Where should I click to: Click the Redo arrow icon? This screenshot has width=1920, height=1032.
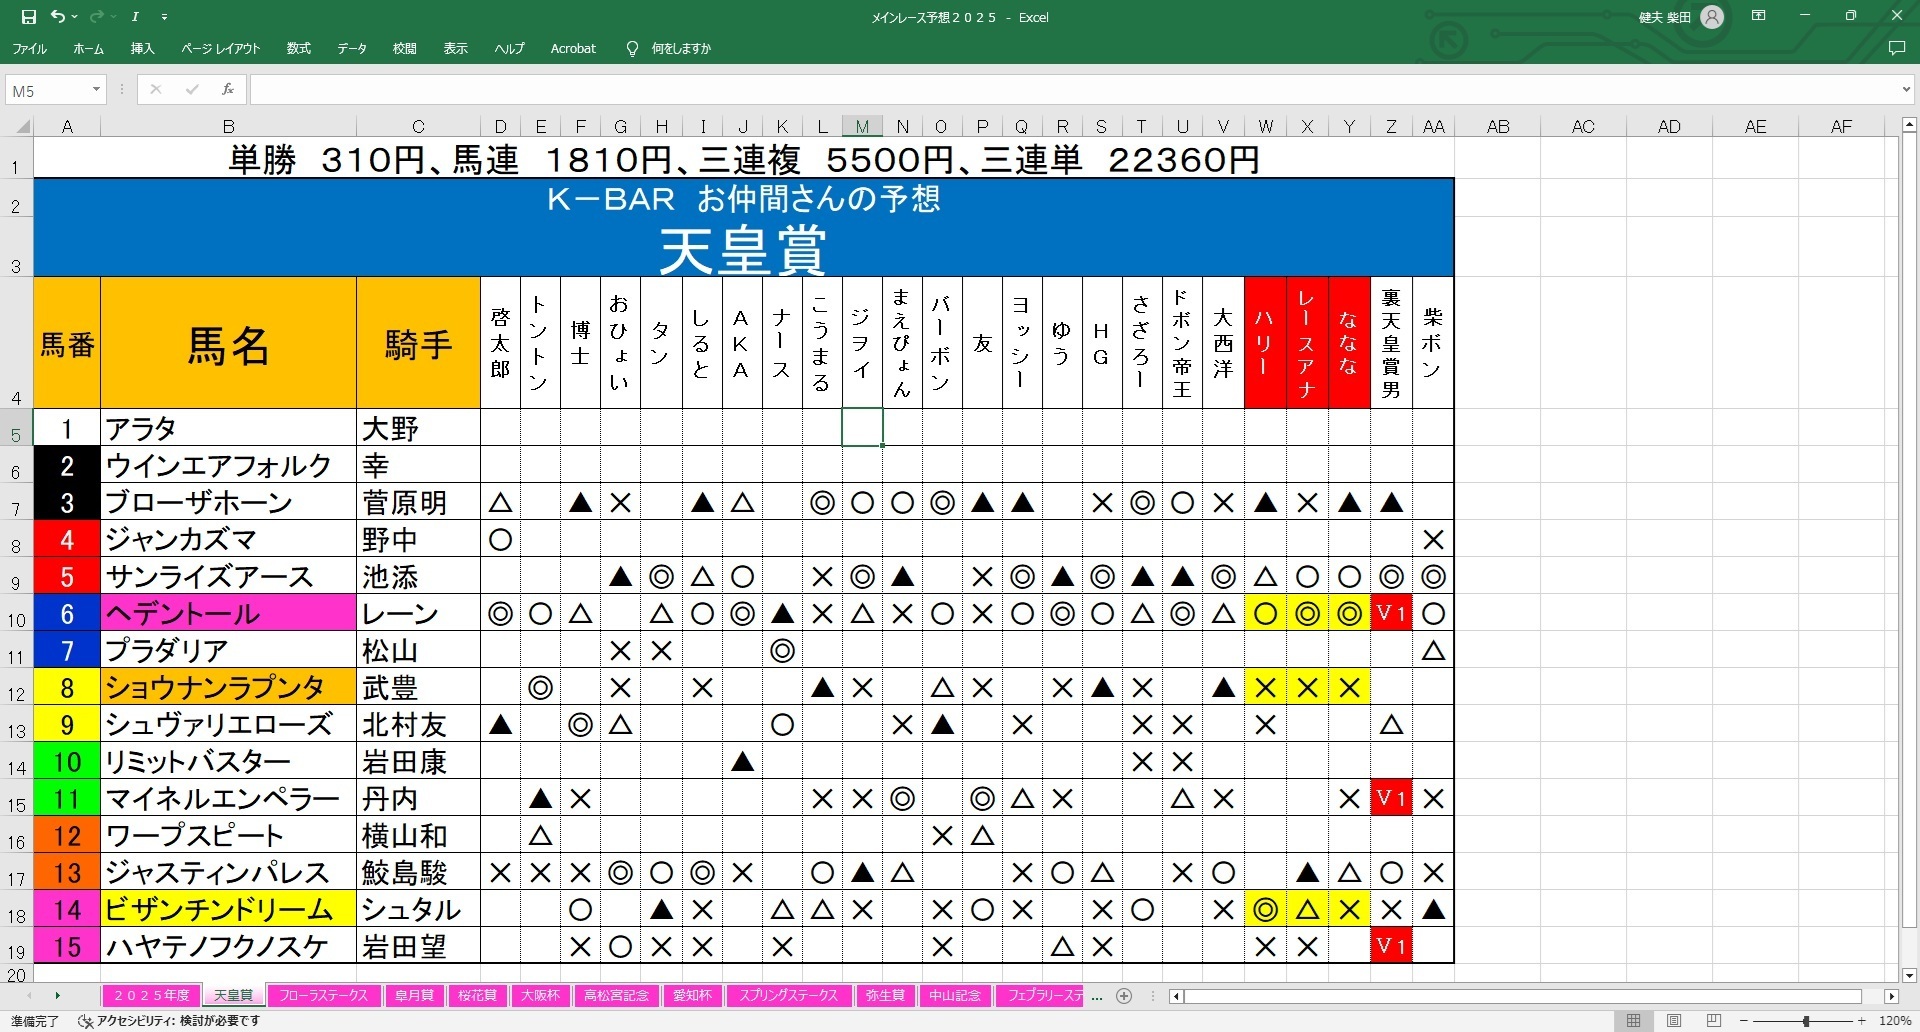tap(96, 17)
